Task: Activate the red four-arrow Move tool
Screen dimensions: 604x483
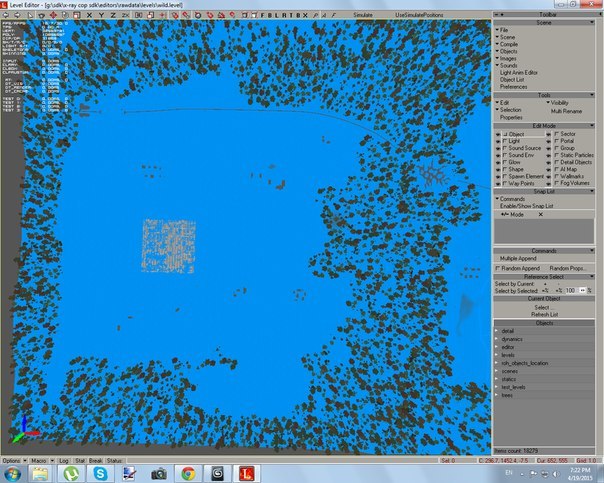Action: (x=53, y=15)
